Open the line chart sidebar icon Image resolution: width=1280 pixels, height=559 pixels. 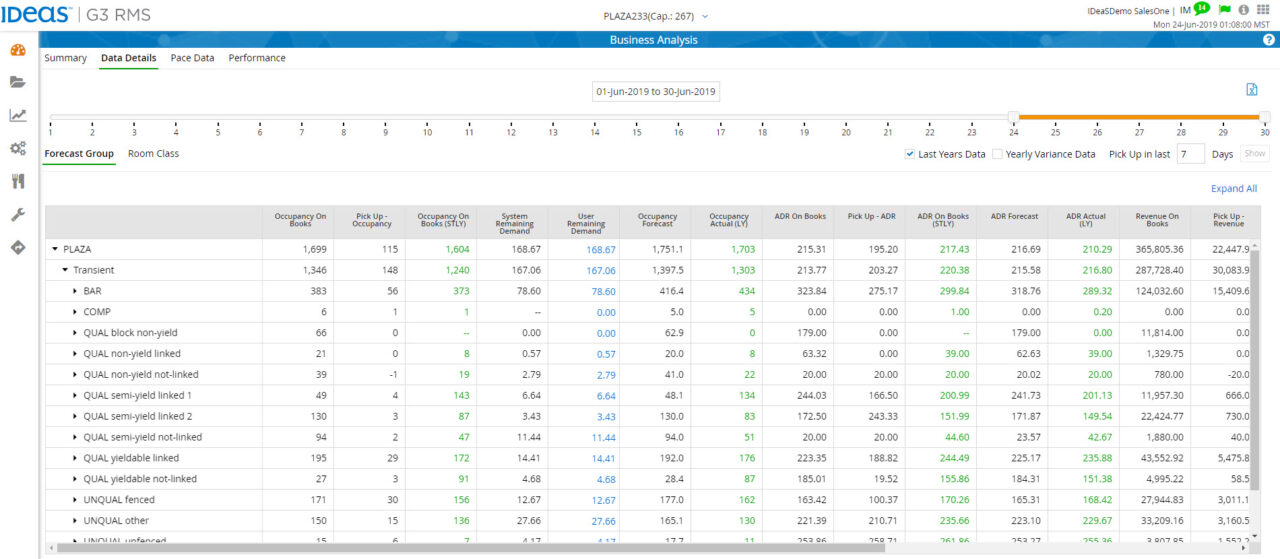coord(17,115)
